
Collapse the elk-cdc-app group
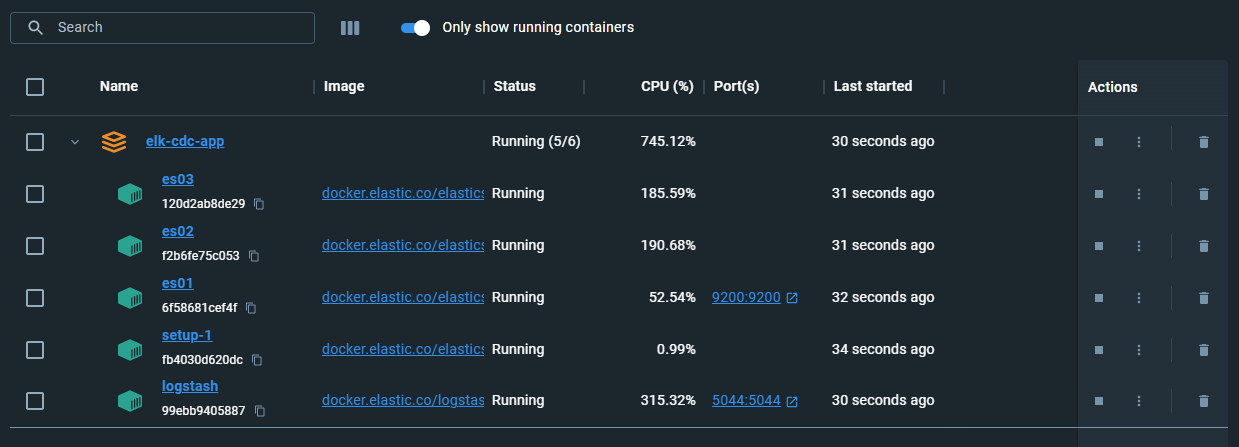click(x=74, y=142)
